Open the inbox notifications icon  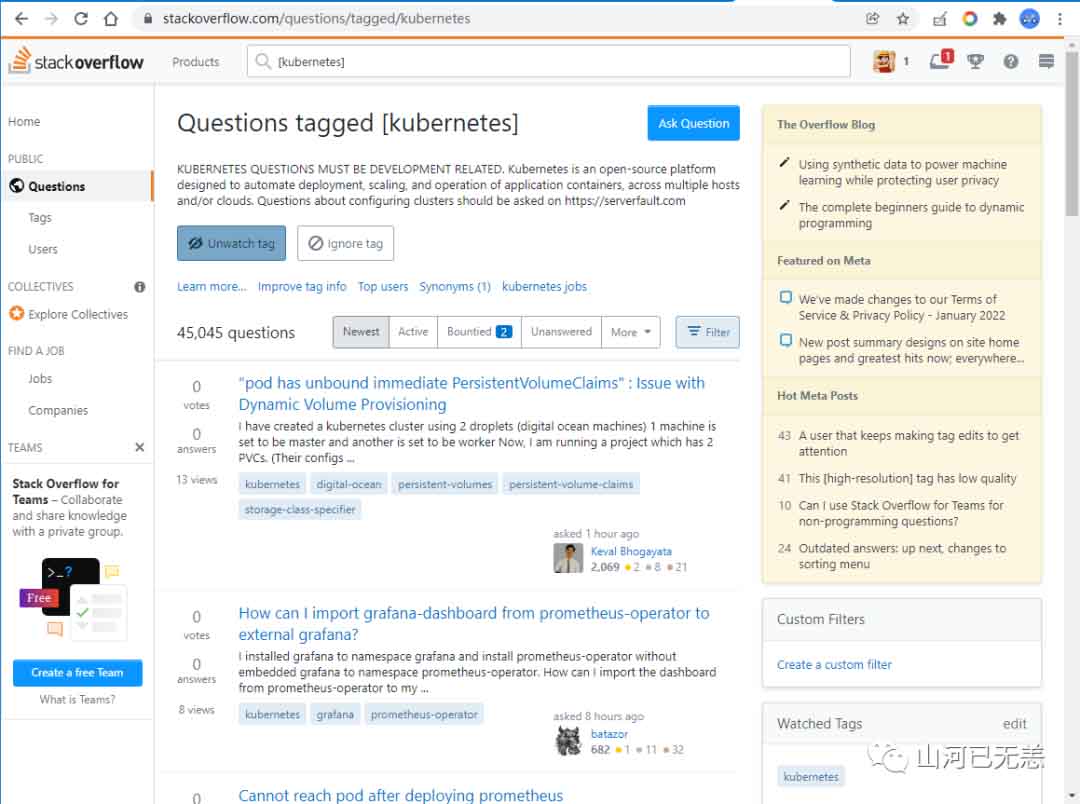click(x=941, y=60)
